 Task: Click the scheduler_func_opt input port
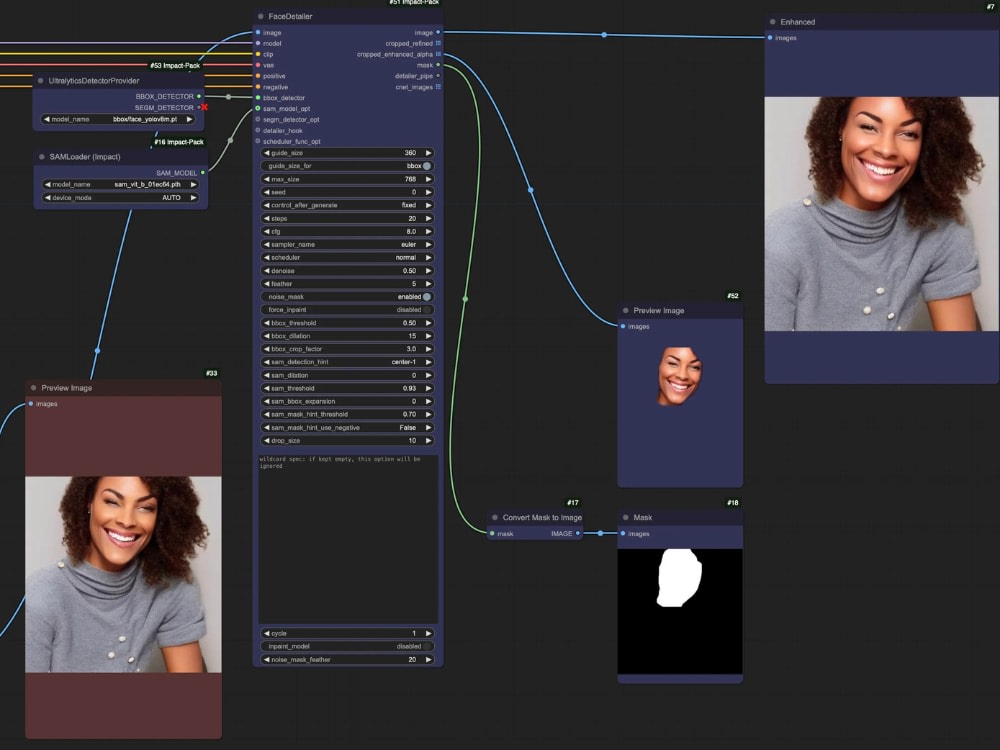[x=258, y=141]
